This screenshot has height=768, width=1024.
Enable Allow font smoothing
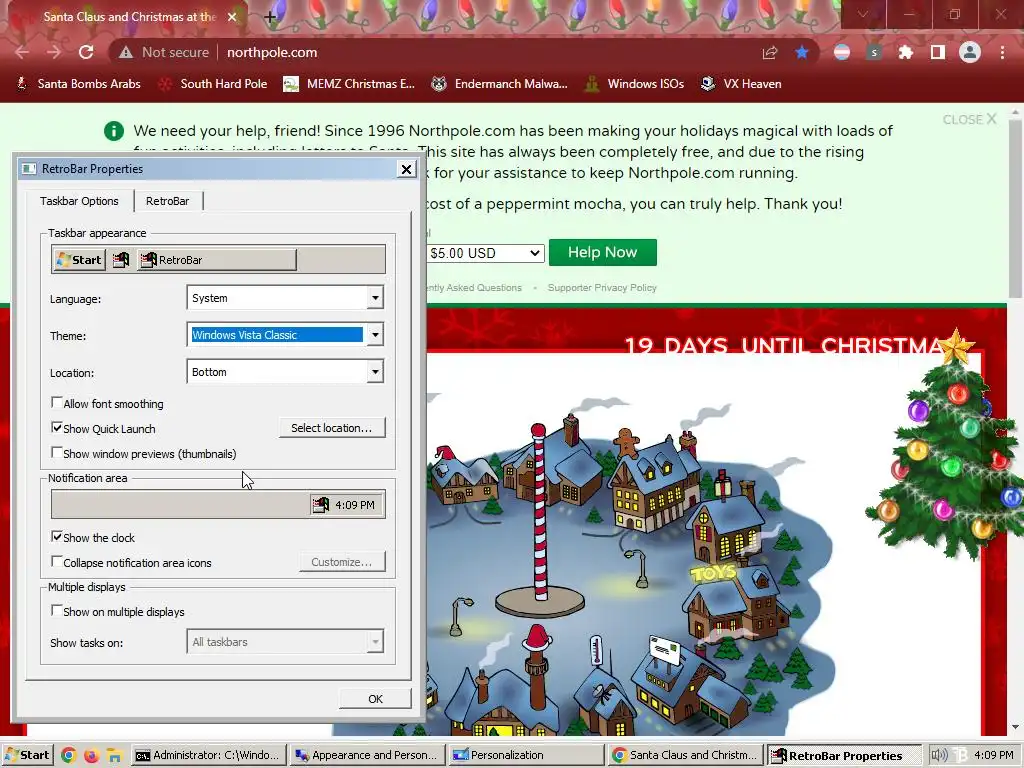tap(57, 403)
